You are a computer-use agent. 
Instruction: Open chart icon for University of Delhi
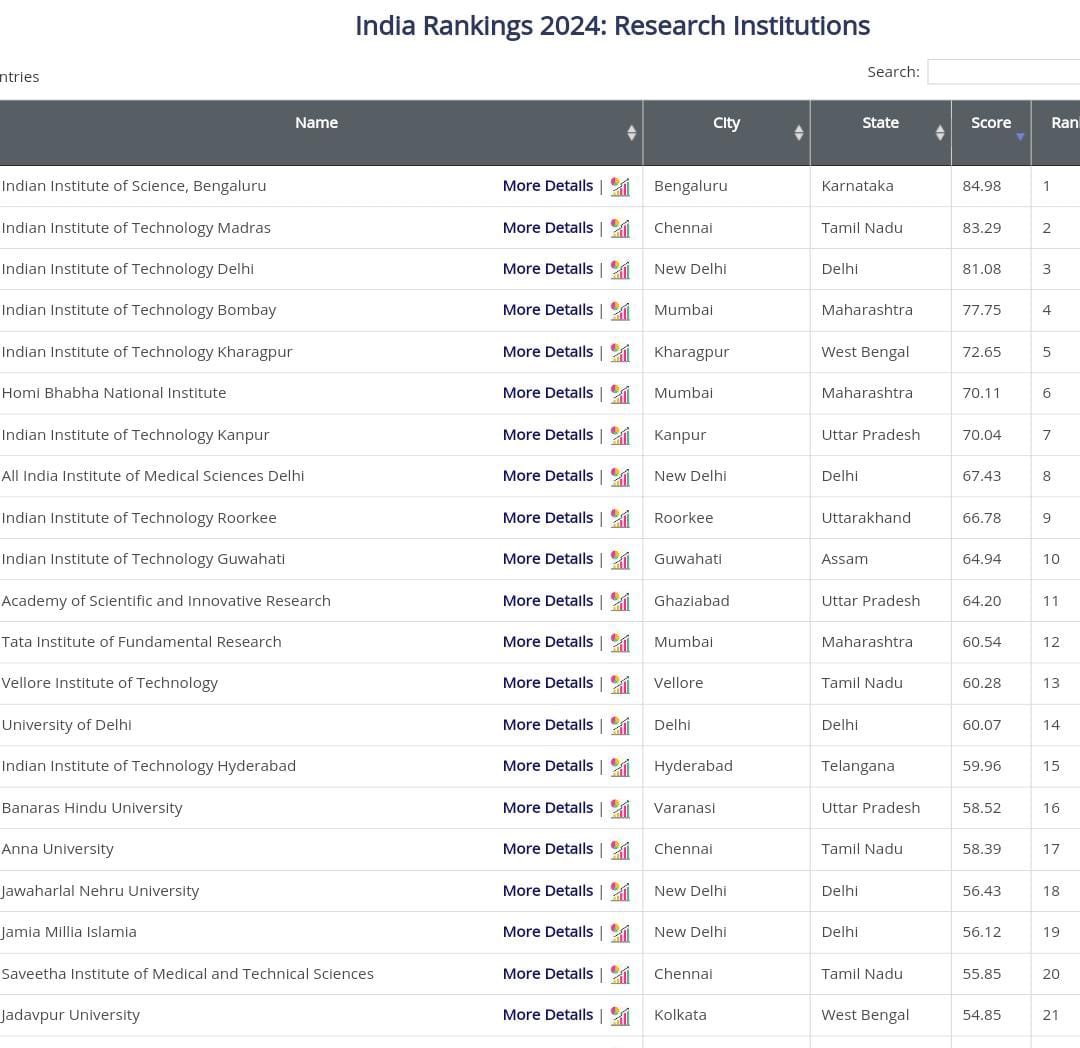pyautogui.click(x=620, y=725)
